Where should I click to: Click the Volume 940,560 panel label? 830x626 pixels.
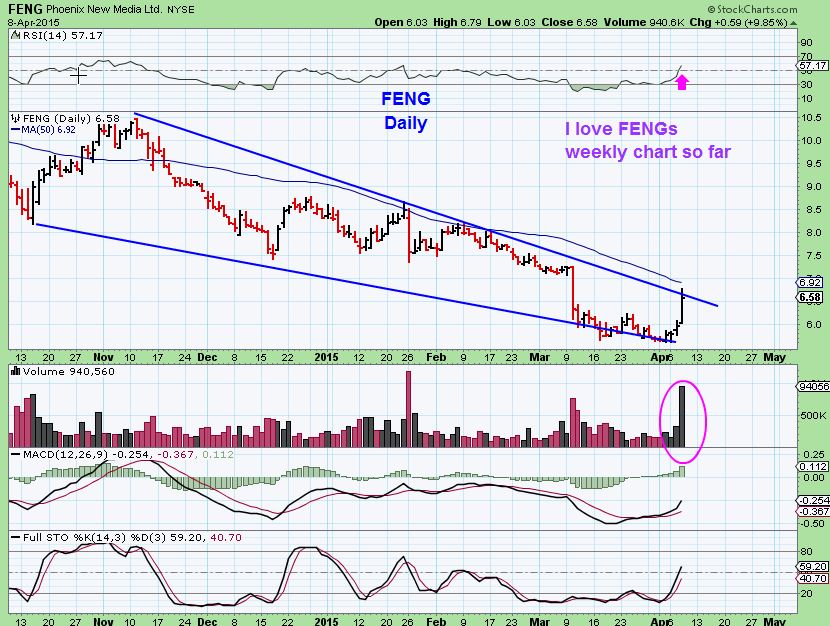click(x=68, y=371)
